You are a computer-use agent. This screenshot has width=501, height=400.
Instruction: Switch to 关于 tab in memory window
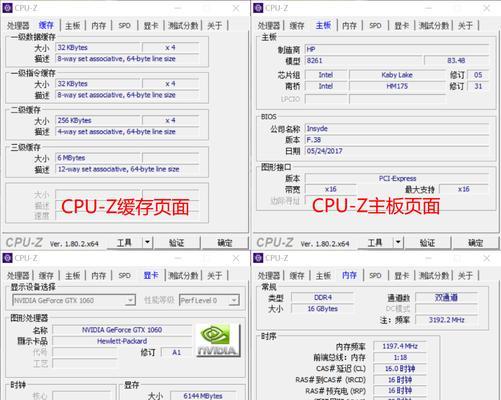[465, 275]
